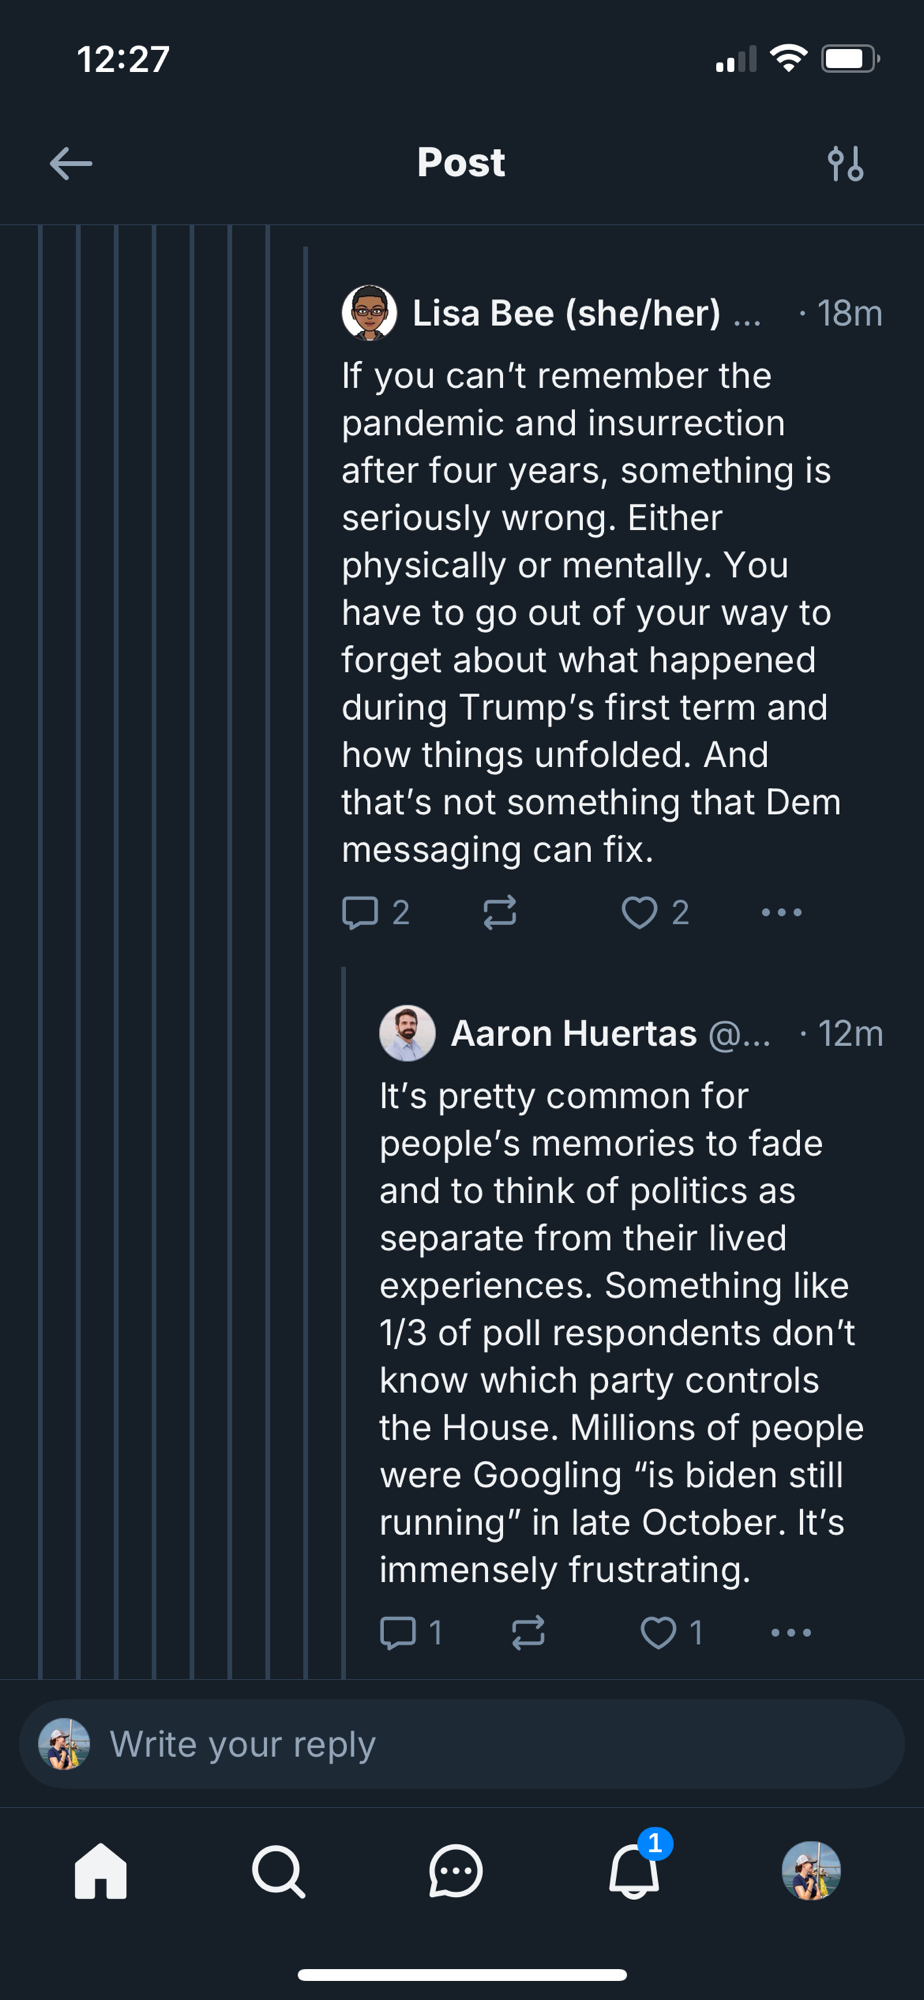Open more options on Aaron Huertas's post

tap(791, 1632)
